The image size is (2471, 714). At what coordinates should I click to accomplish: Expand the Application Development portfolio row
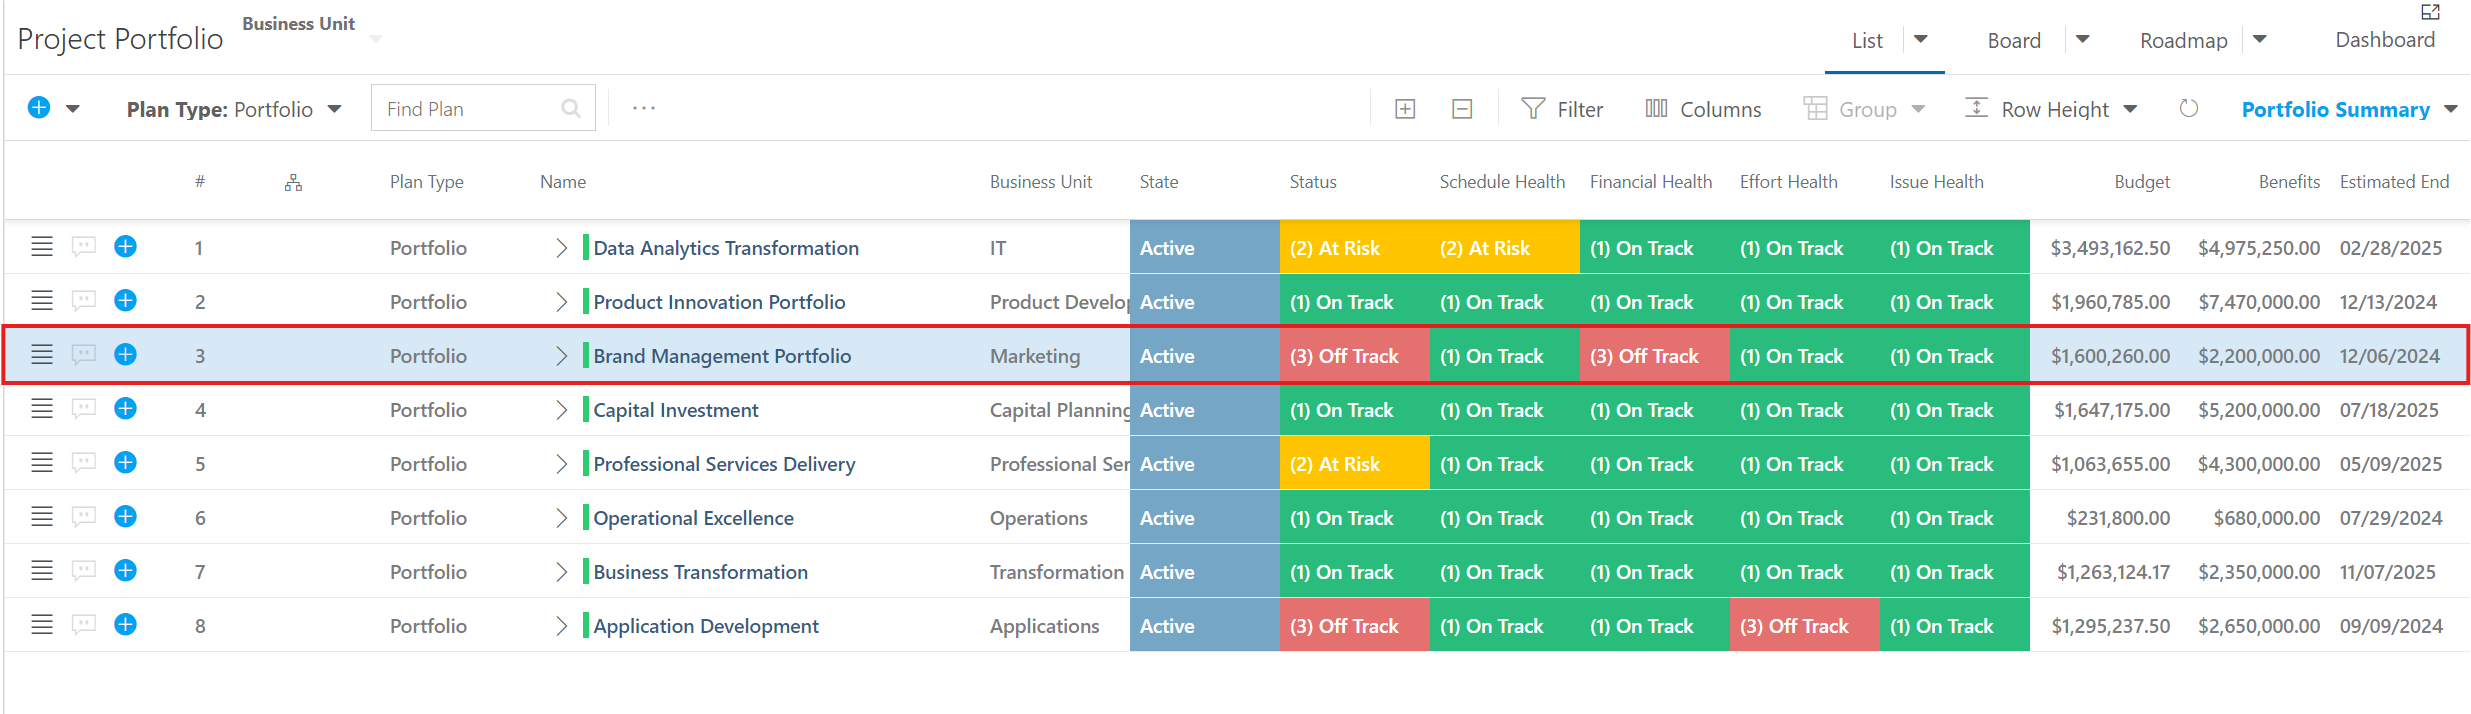(561, 625)
